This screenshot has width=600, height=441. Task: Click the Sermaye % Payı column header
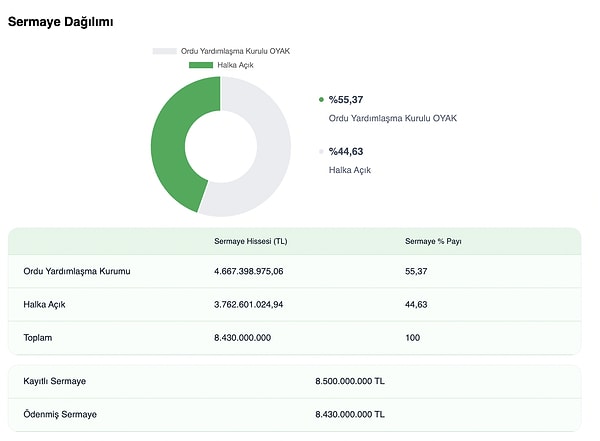tap(433, 241)
